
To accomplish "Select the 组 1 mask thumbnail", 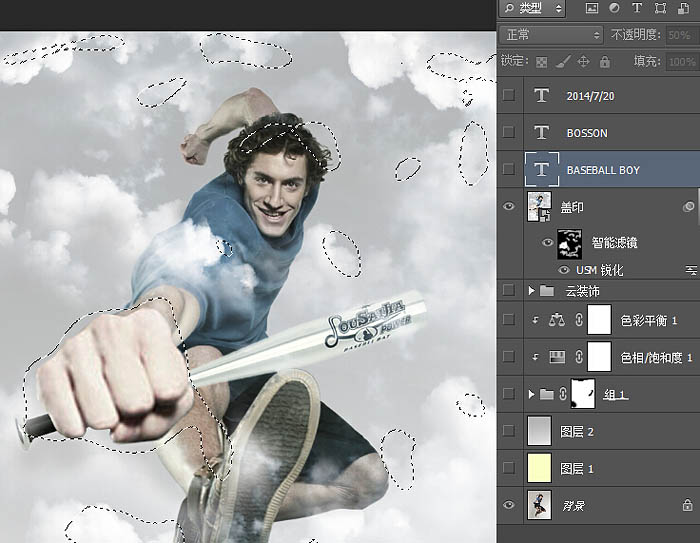I will point(583,393).
